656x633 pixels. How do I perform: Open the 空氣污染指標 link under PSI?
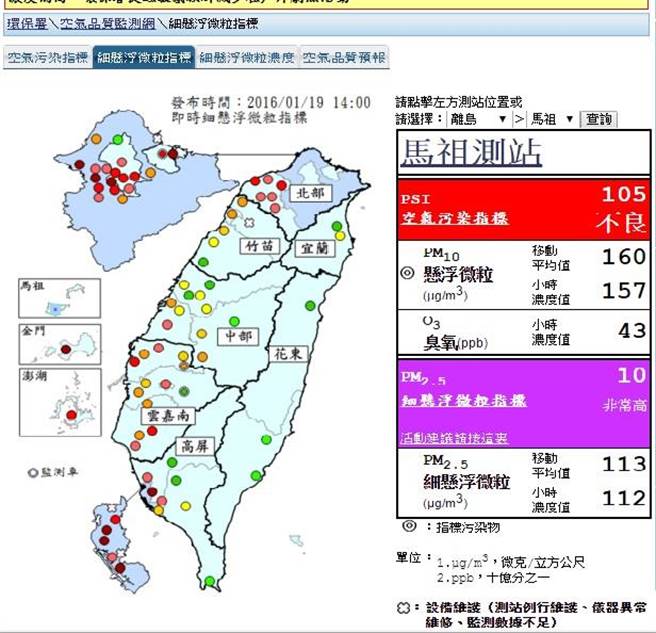tap(454, 218)
